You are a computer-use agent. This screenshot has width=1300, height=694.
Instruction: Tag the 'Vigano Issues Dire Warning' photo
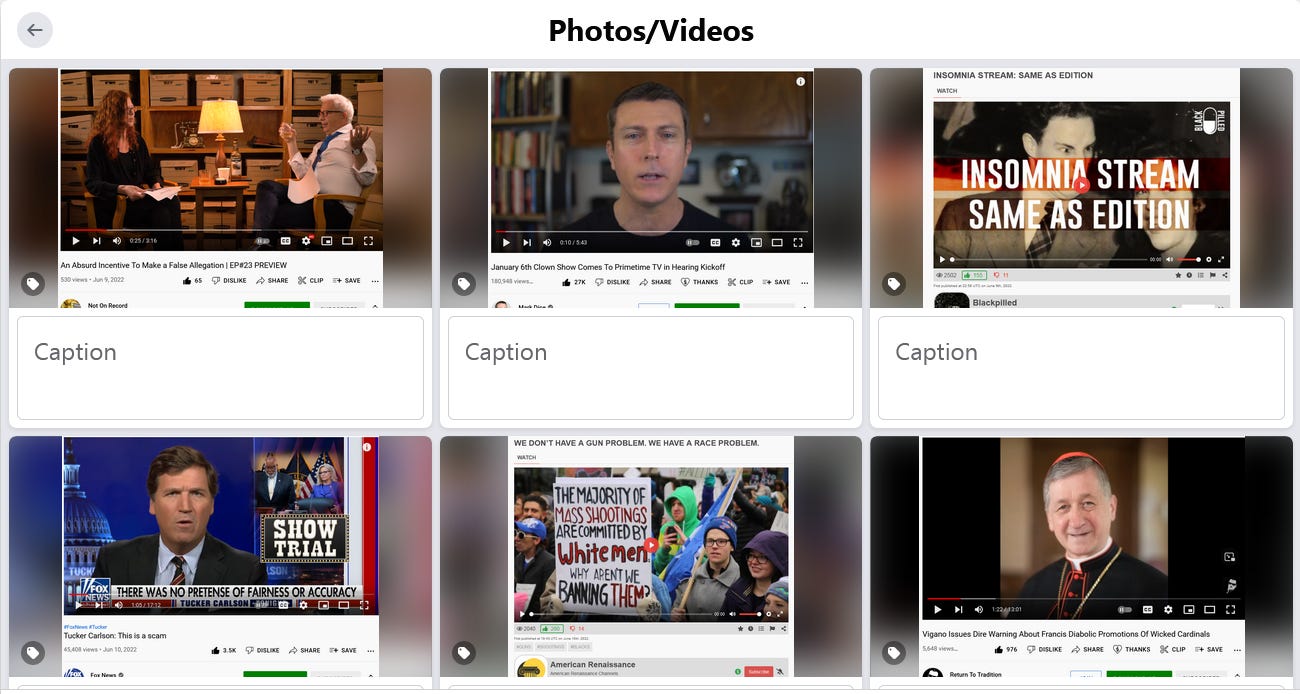pos(894,653)
